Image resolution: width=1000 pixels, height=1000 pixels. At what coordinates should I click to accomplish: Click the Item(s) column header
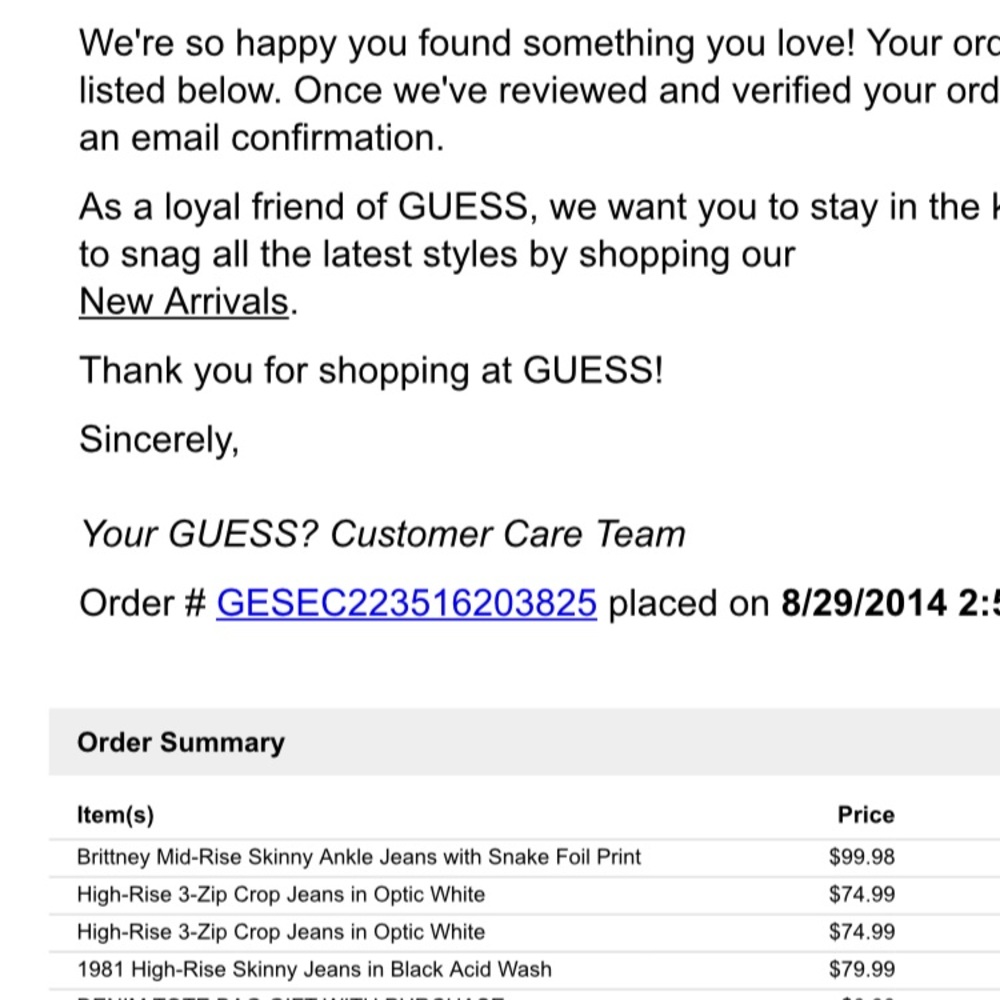click(x=115, y=815)
